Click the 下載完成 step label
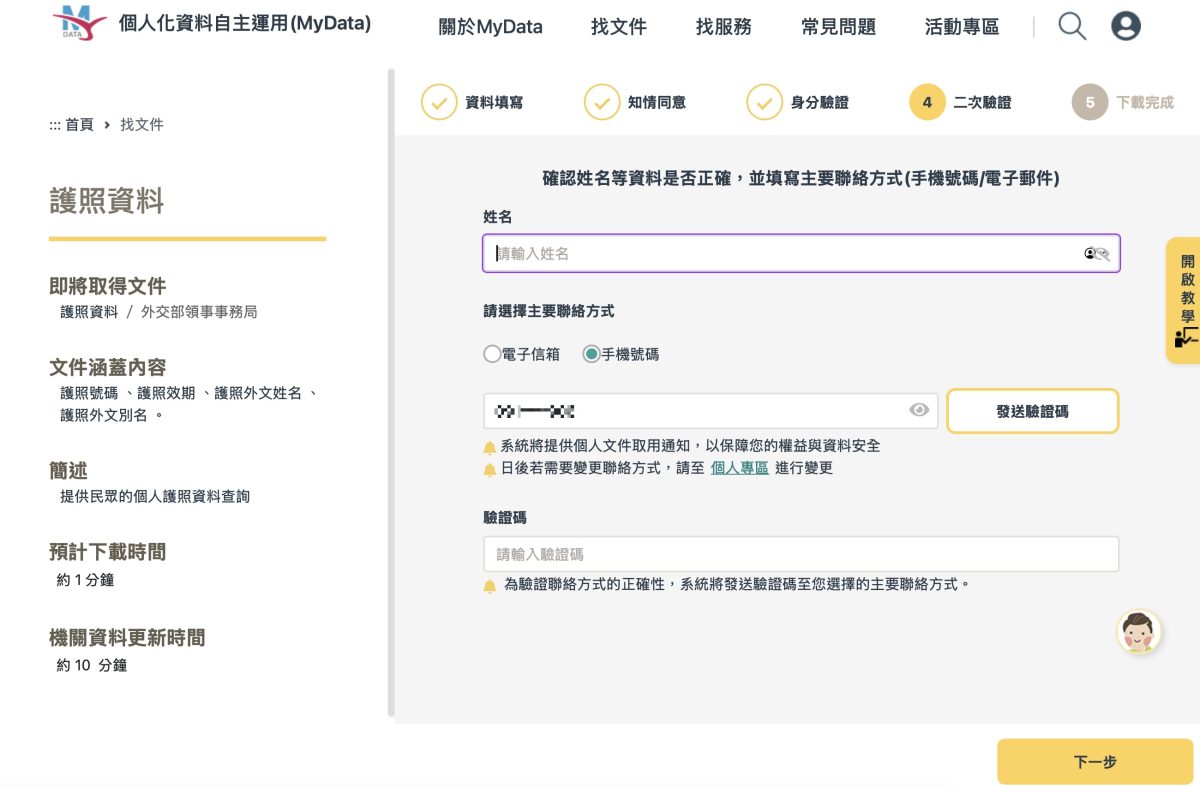1200x787 pixels. pos(1145,103)
